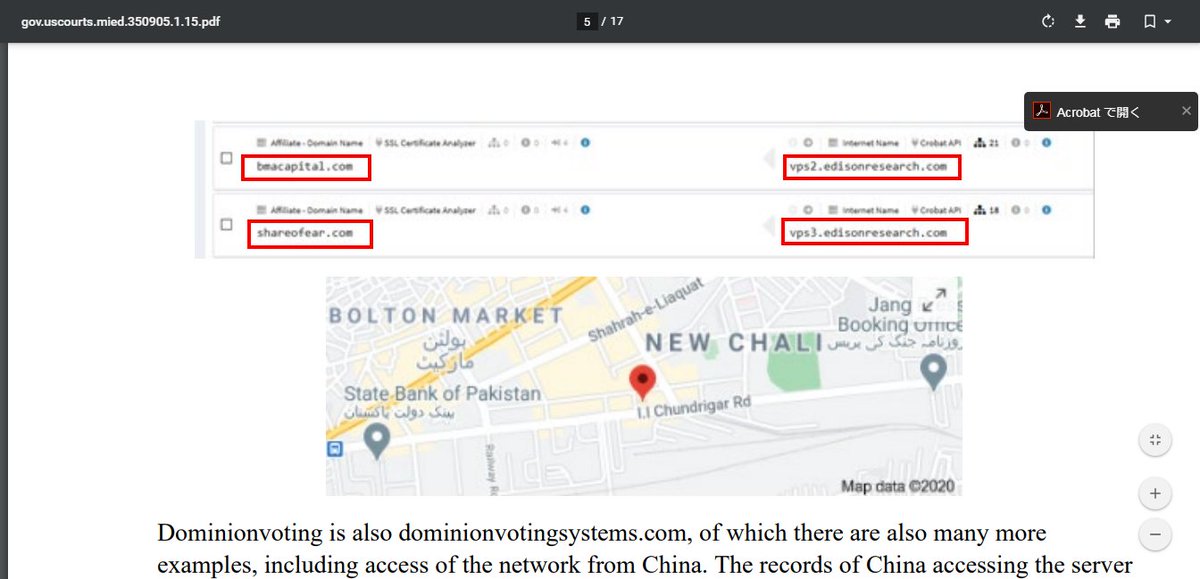Click 'Affiliate - Domain Name' label in bmacapital row
Viewport: 1200px width, 579px height.
(x=316, y=143)
